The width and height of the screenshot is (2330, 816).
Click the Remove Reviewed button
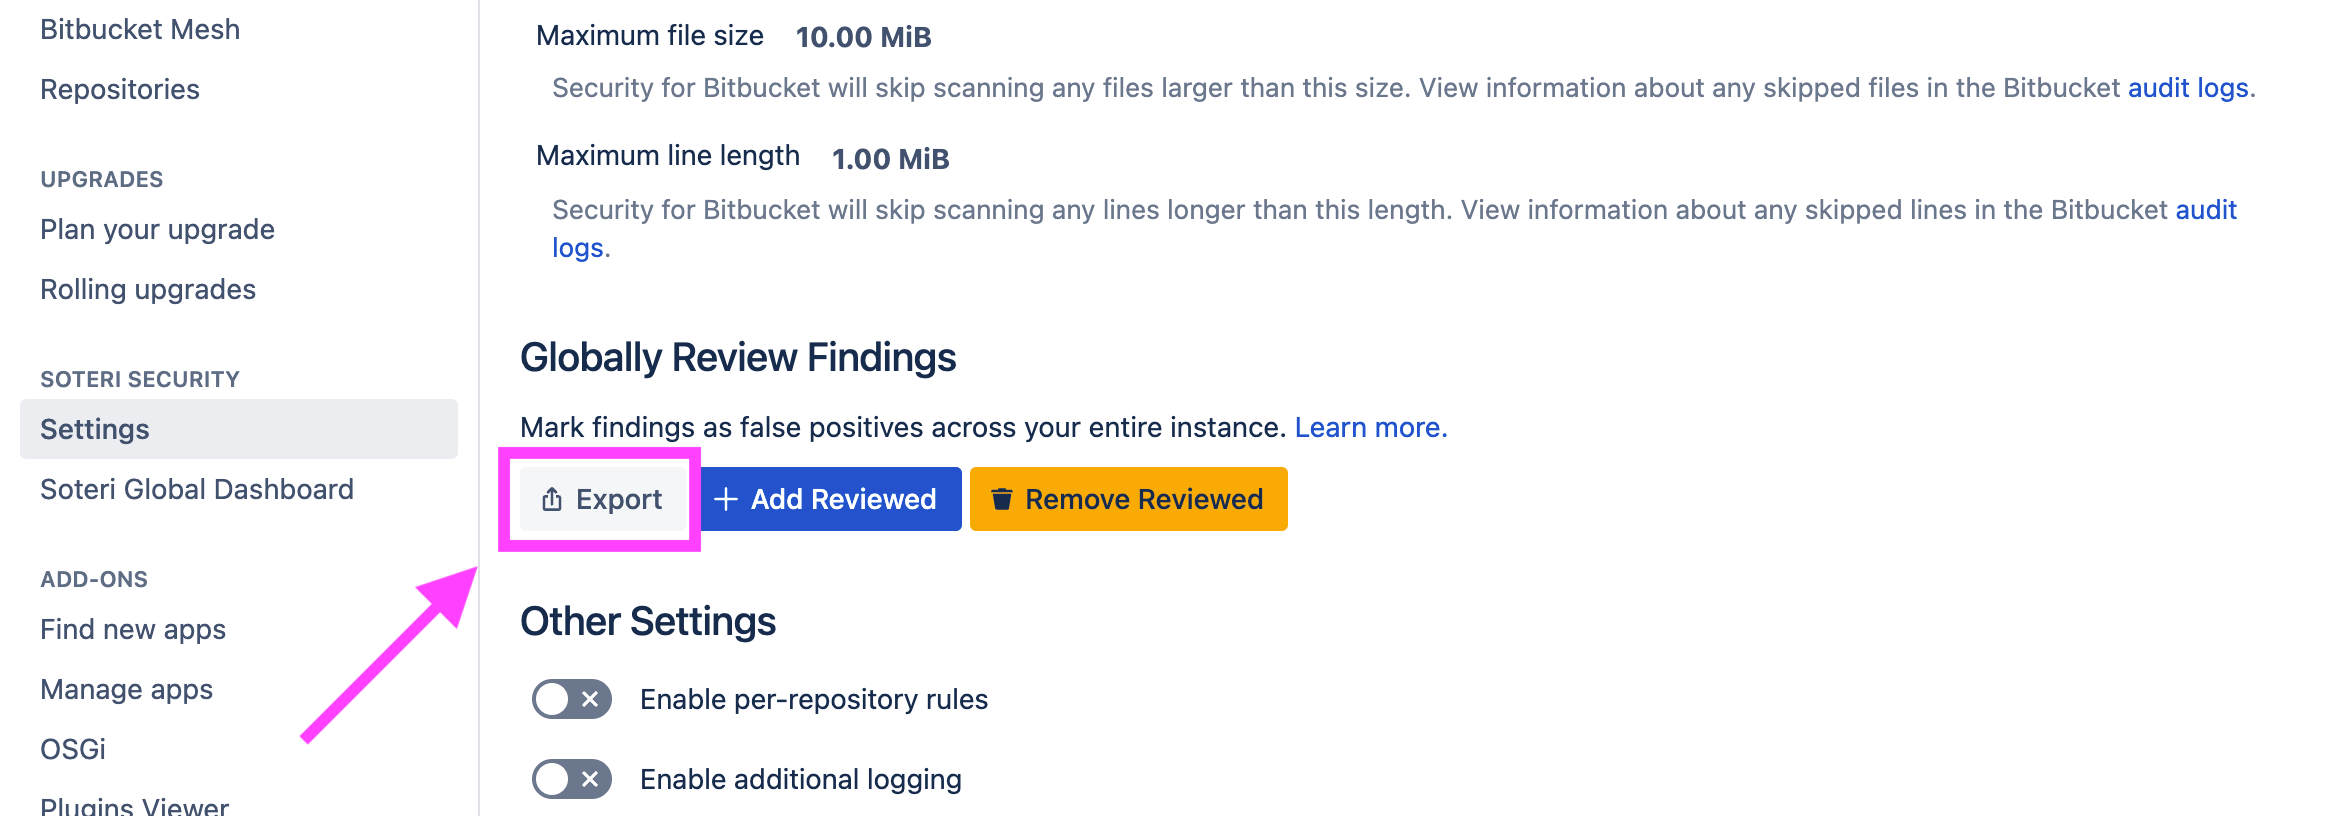1128,498
